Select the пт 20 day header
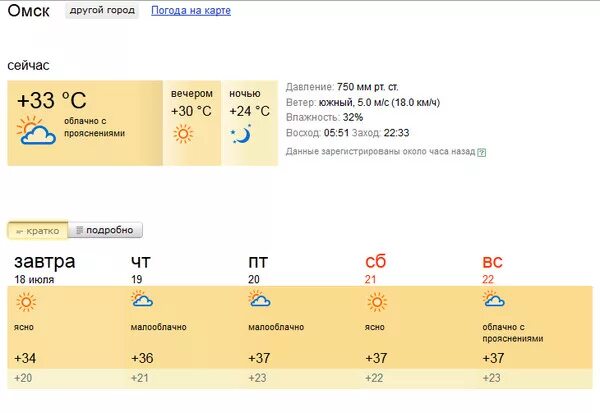This screenshot has width=600, height=413. tap(258, 269)
